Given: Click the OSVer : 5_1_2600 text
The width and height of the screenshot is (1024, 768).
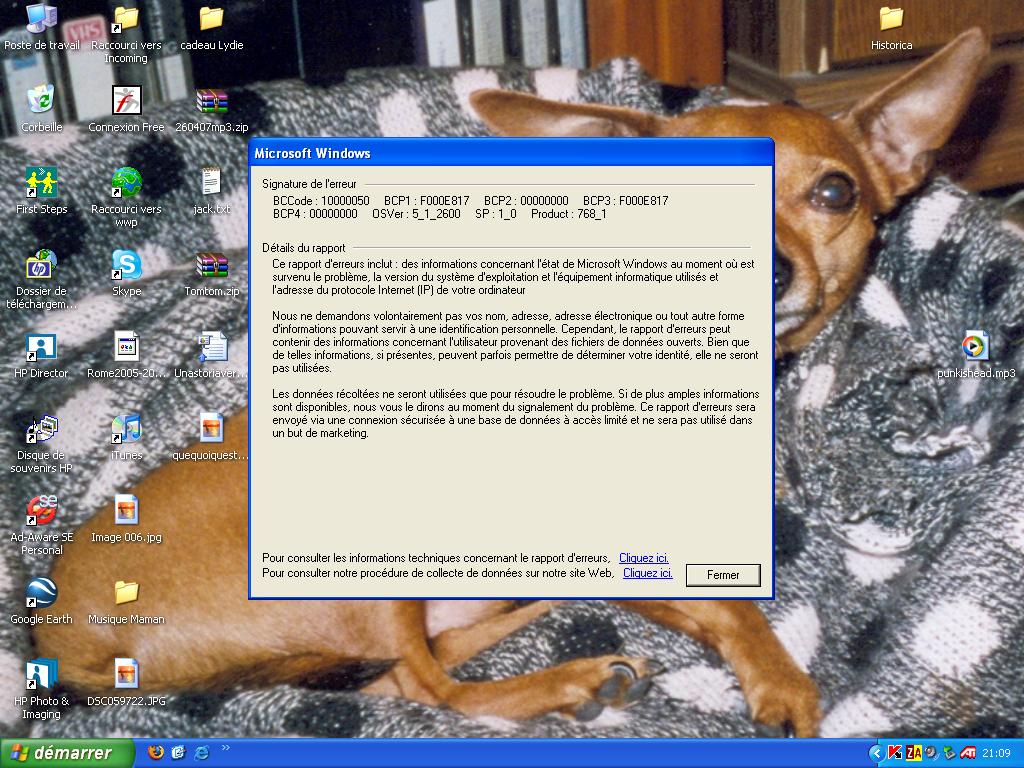Looking at the screenshot, I should 416,214.
